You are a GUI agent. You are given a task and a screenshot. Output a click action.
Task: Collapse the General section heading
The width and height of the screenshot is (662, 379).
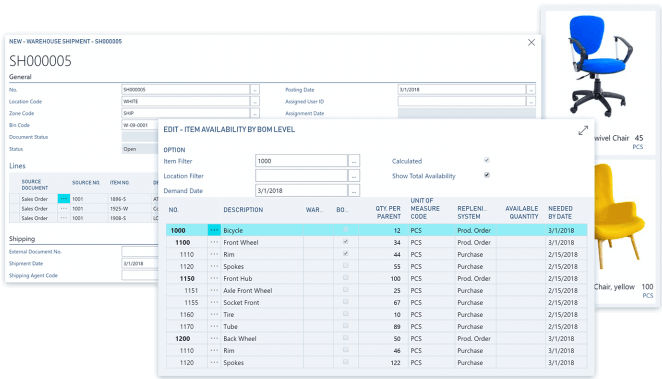(20, 77)
